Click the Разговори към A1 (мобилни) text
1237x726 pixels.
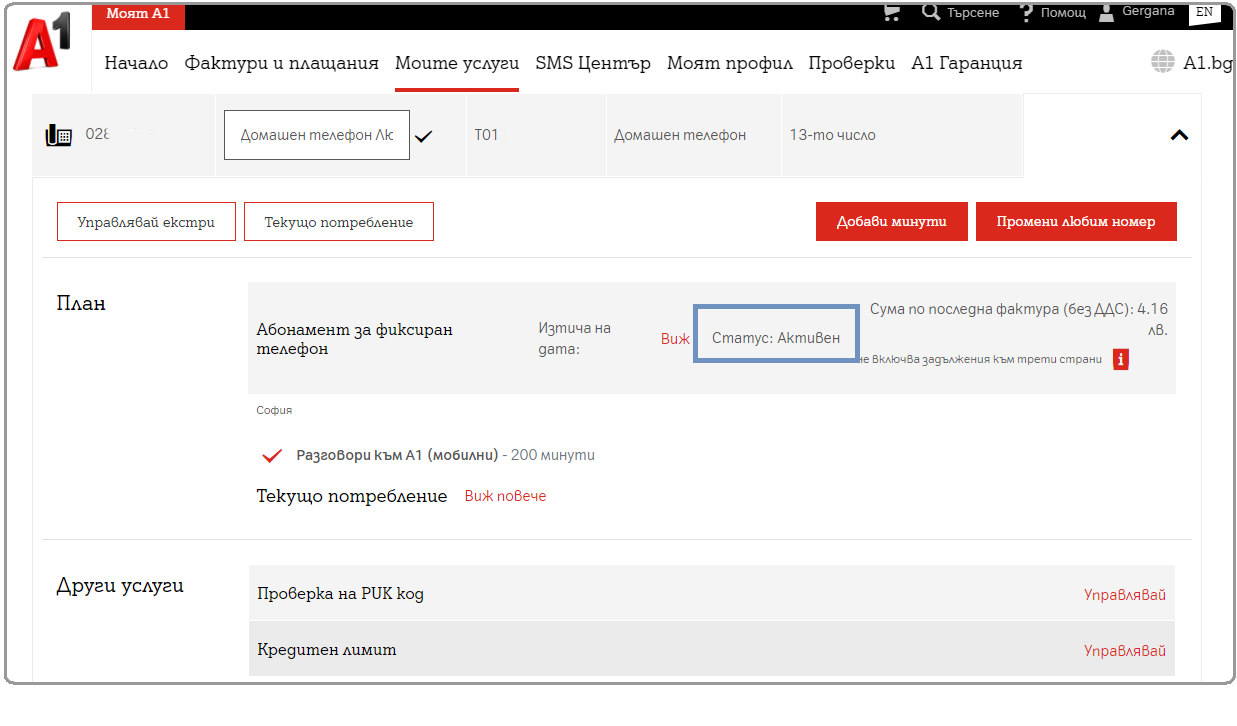[x=397, y=455]
